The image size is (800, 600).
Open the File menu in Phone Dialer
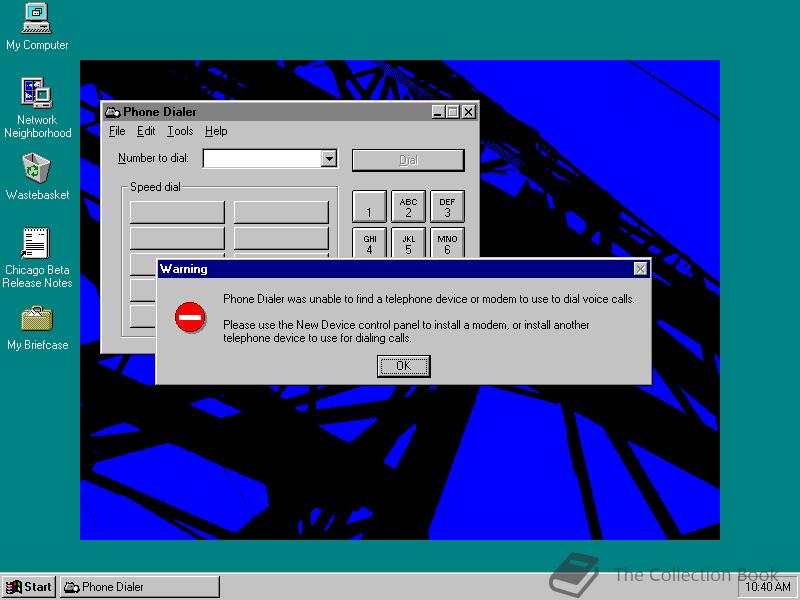[x=117, y=131]
